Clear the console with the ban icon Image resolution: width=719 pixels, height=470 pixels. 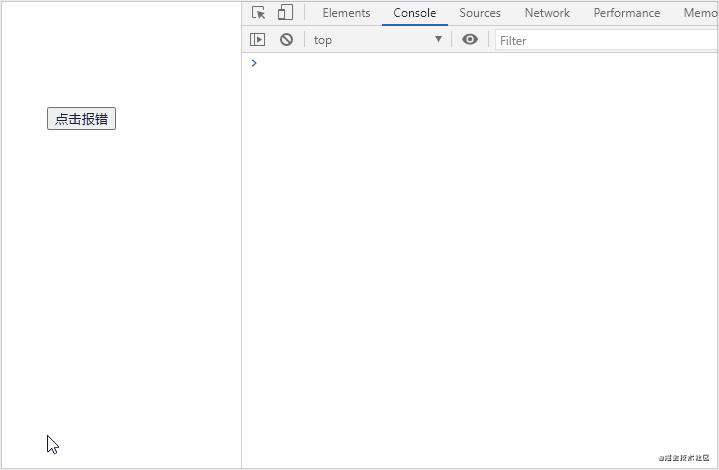tap(287, 40)
